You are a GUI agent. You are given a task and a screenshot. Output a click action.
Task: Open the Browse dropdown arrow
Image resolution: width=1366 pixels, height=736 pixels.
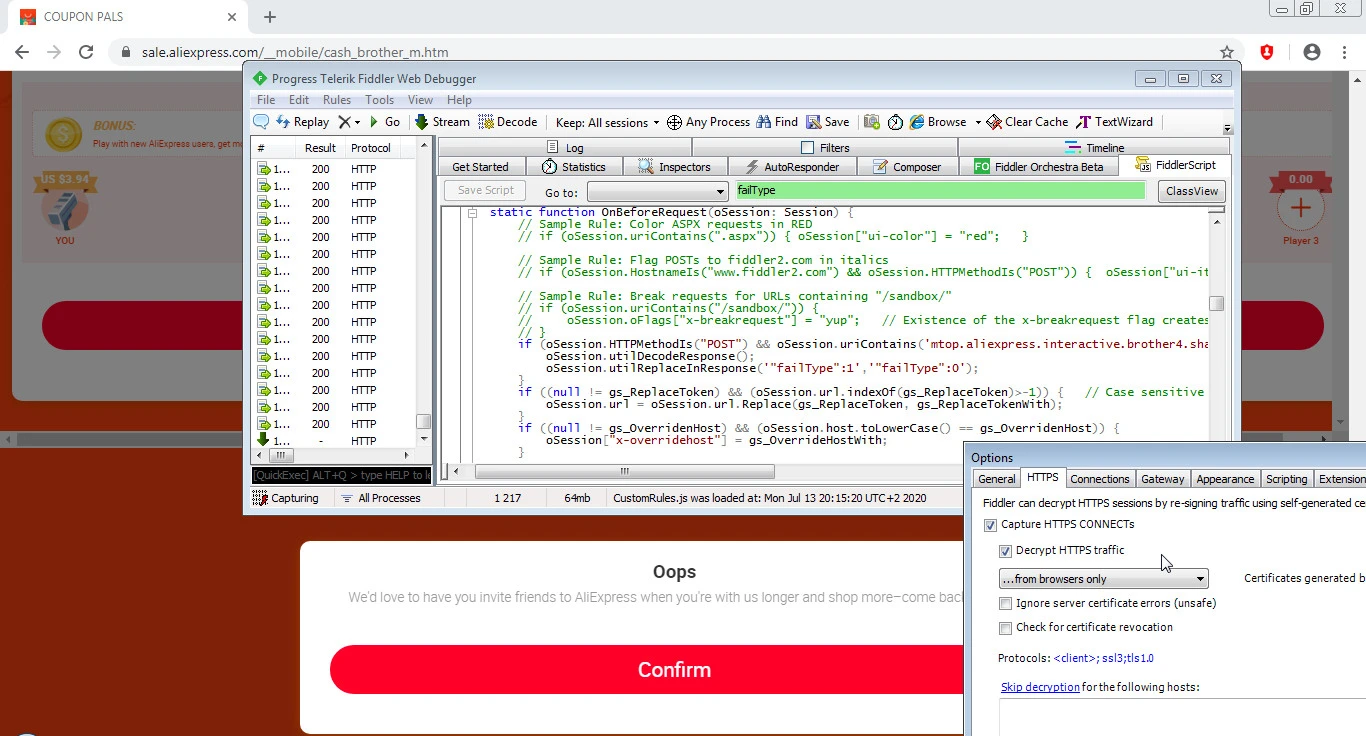(978, 122)
